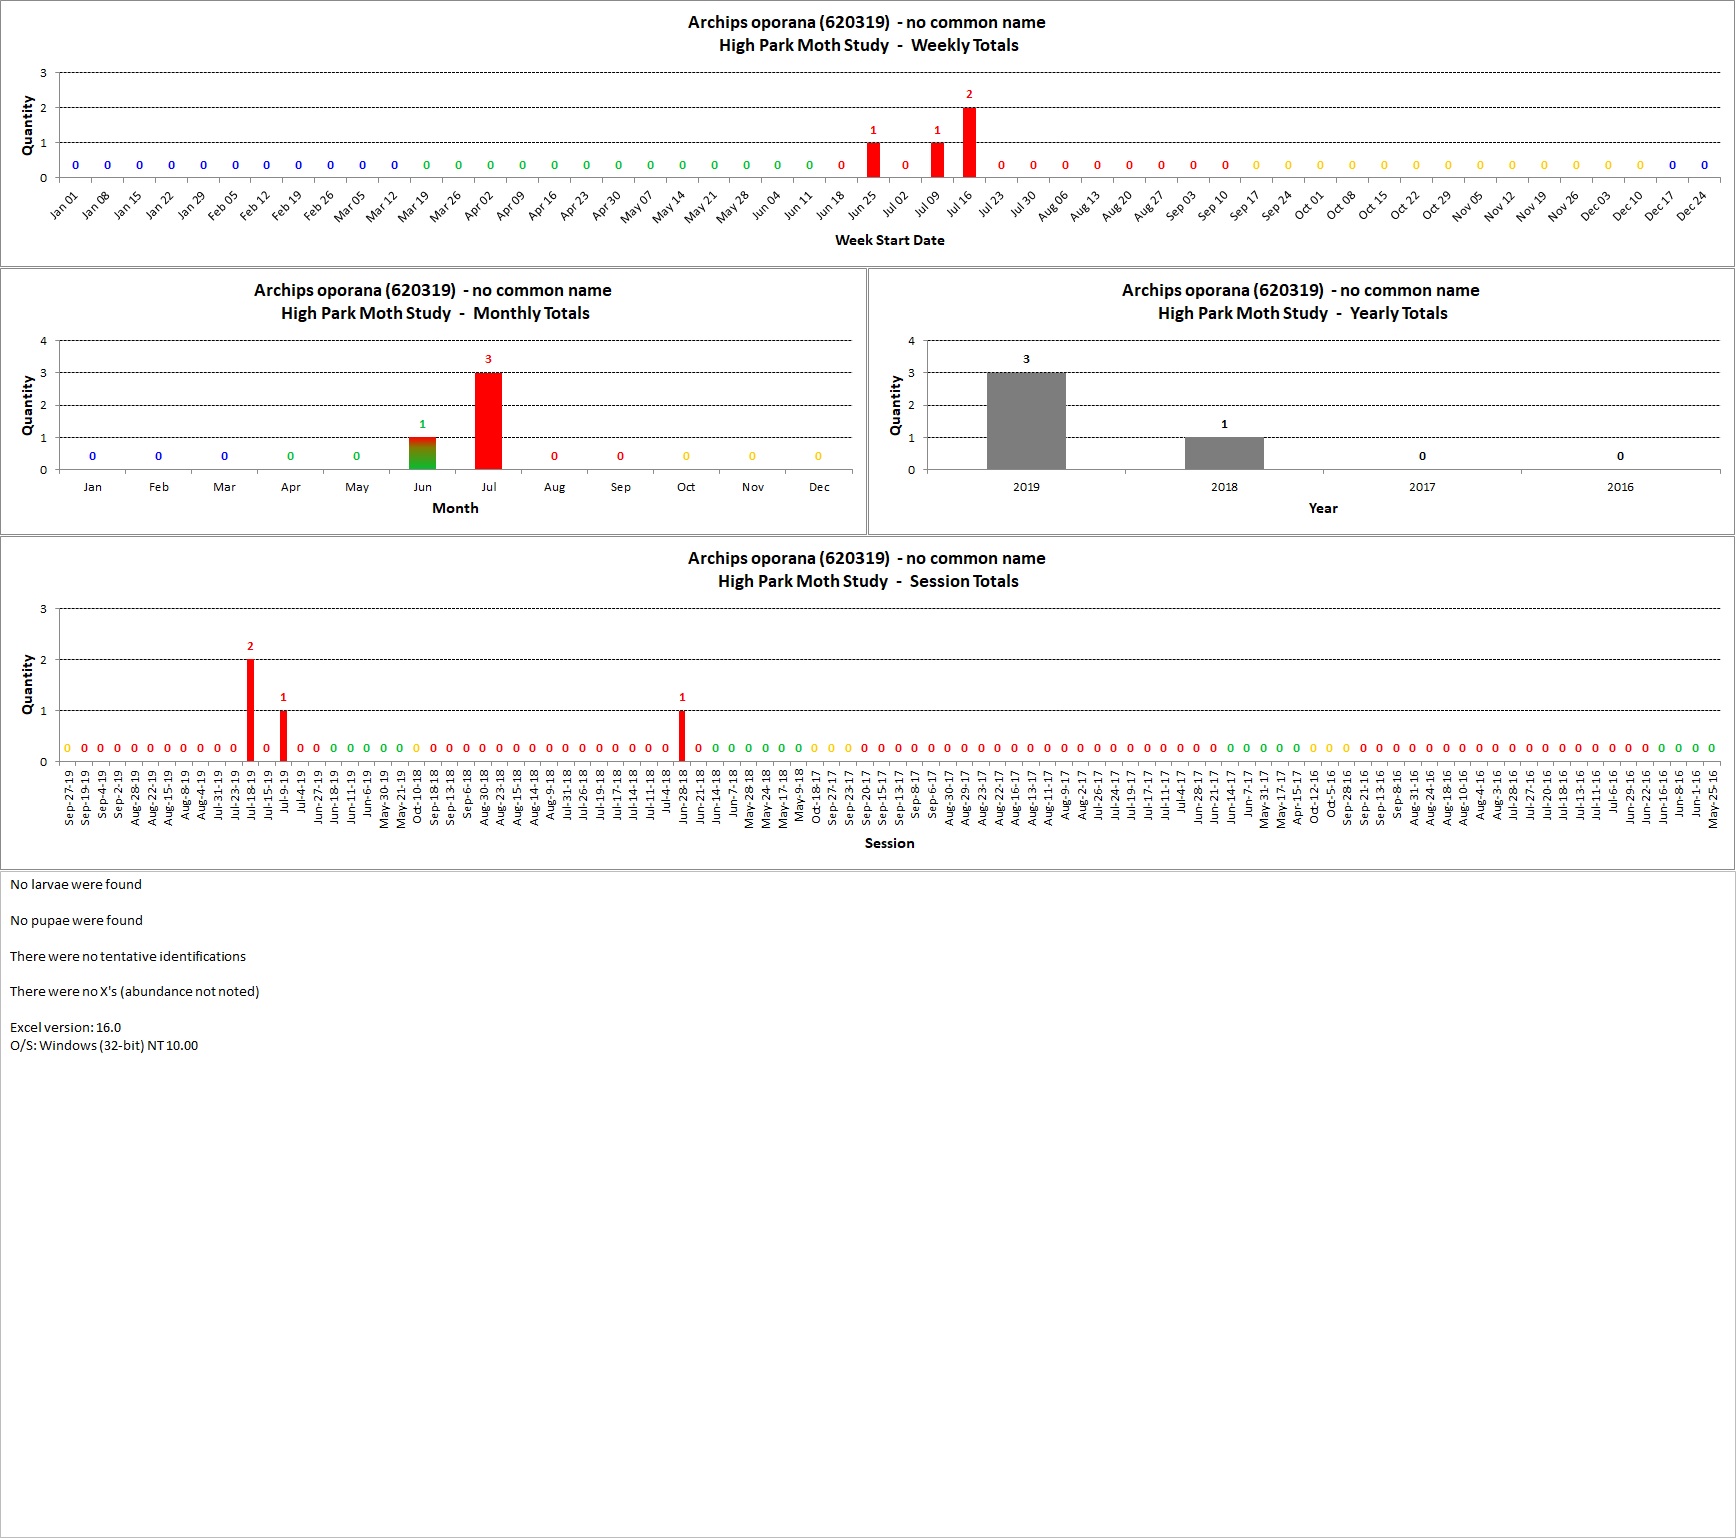Click the 2018 gray yearly bar
Image resolution: width=1736 pixels, height=1538 pixels.
point(1224,453)
